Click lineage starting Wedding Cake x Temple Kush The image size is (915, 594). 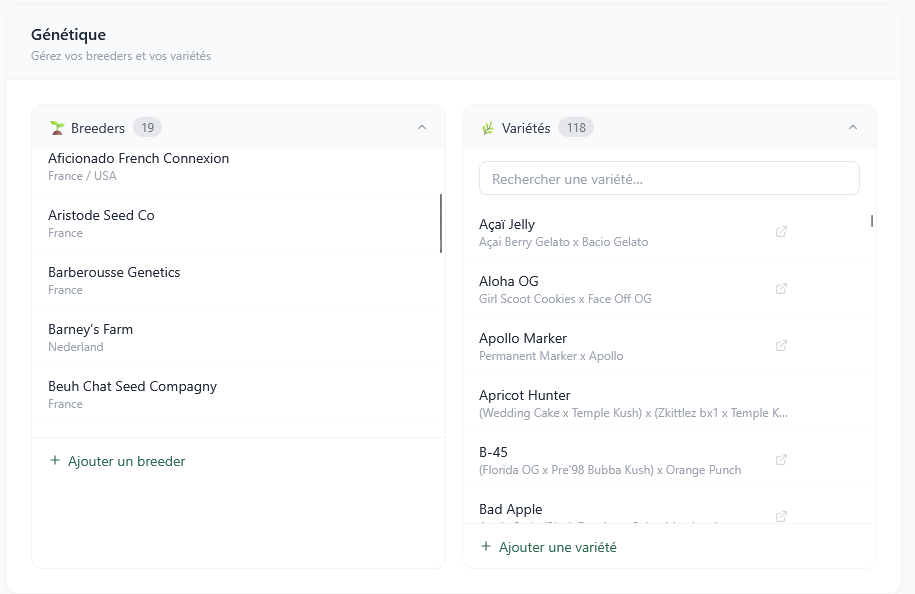pyautogui.click(x=633, y=413)
